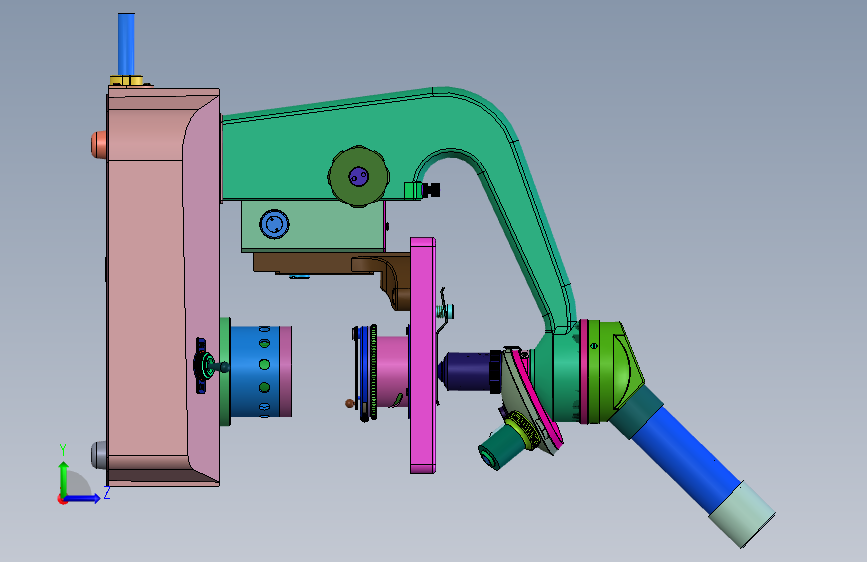Click the dark green round knob on arm
The width and height of the screenshot is (867, 562).
point(358,176)
